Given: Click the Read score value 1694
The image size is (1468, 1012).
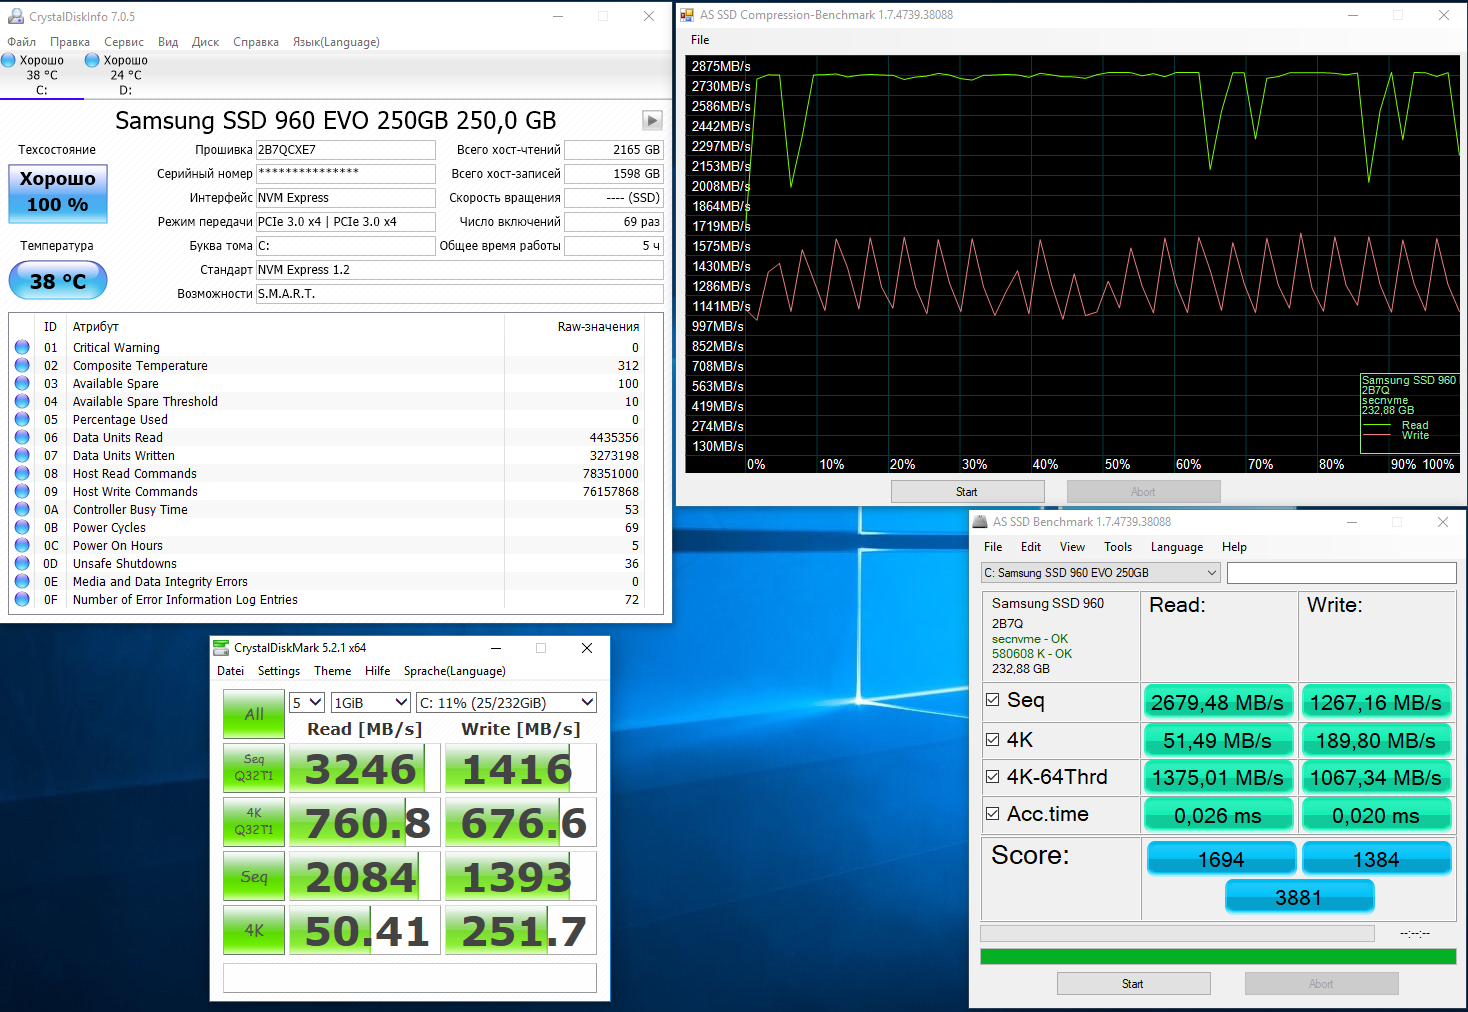Looking at the screenshot, I should 1221,859.
